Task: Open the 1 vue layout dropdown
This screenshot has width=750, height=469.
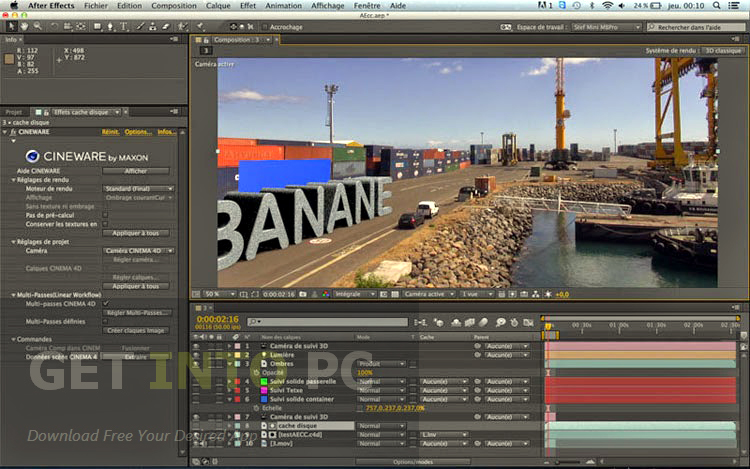Action: (x=476, y=294)
